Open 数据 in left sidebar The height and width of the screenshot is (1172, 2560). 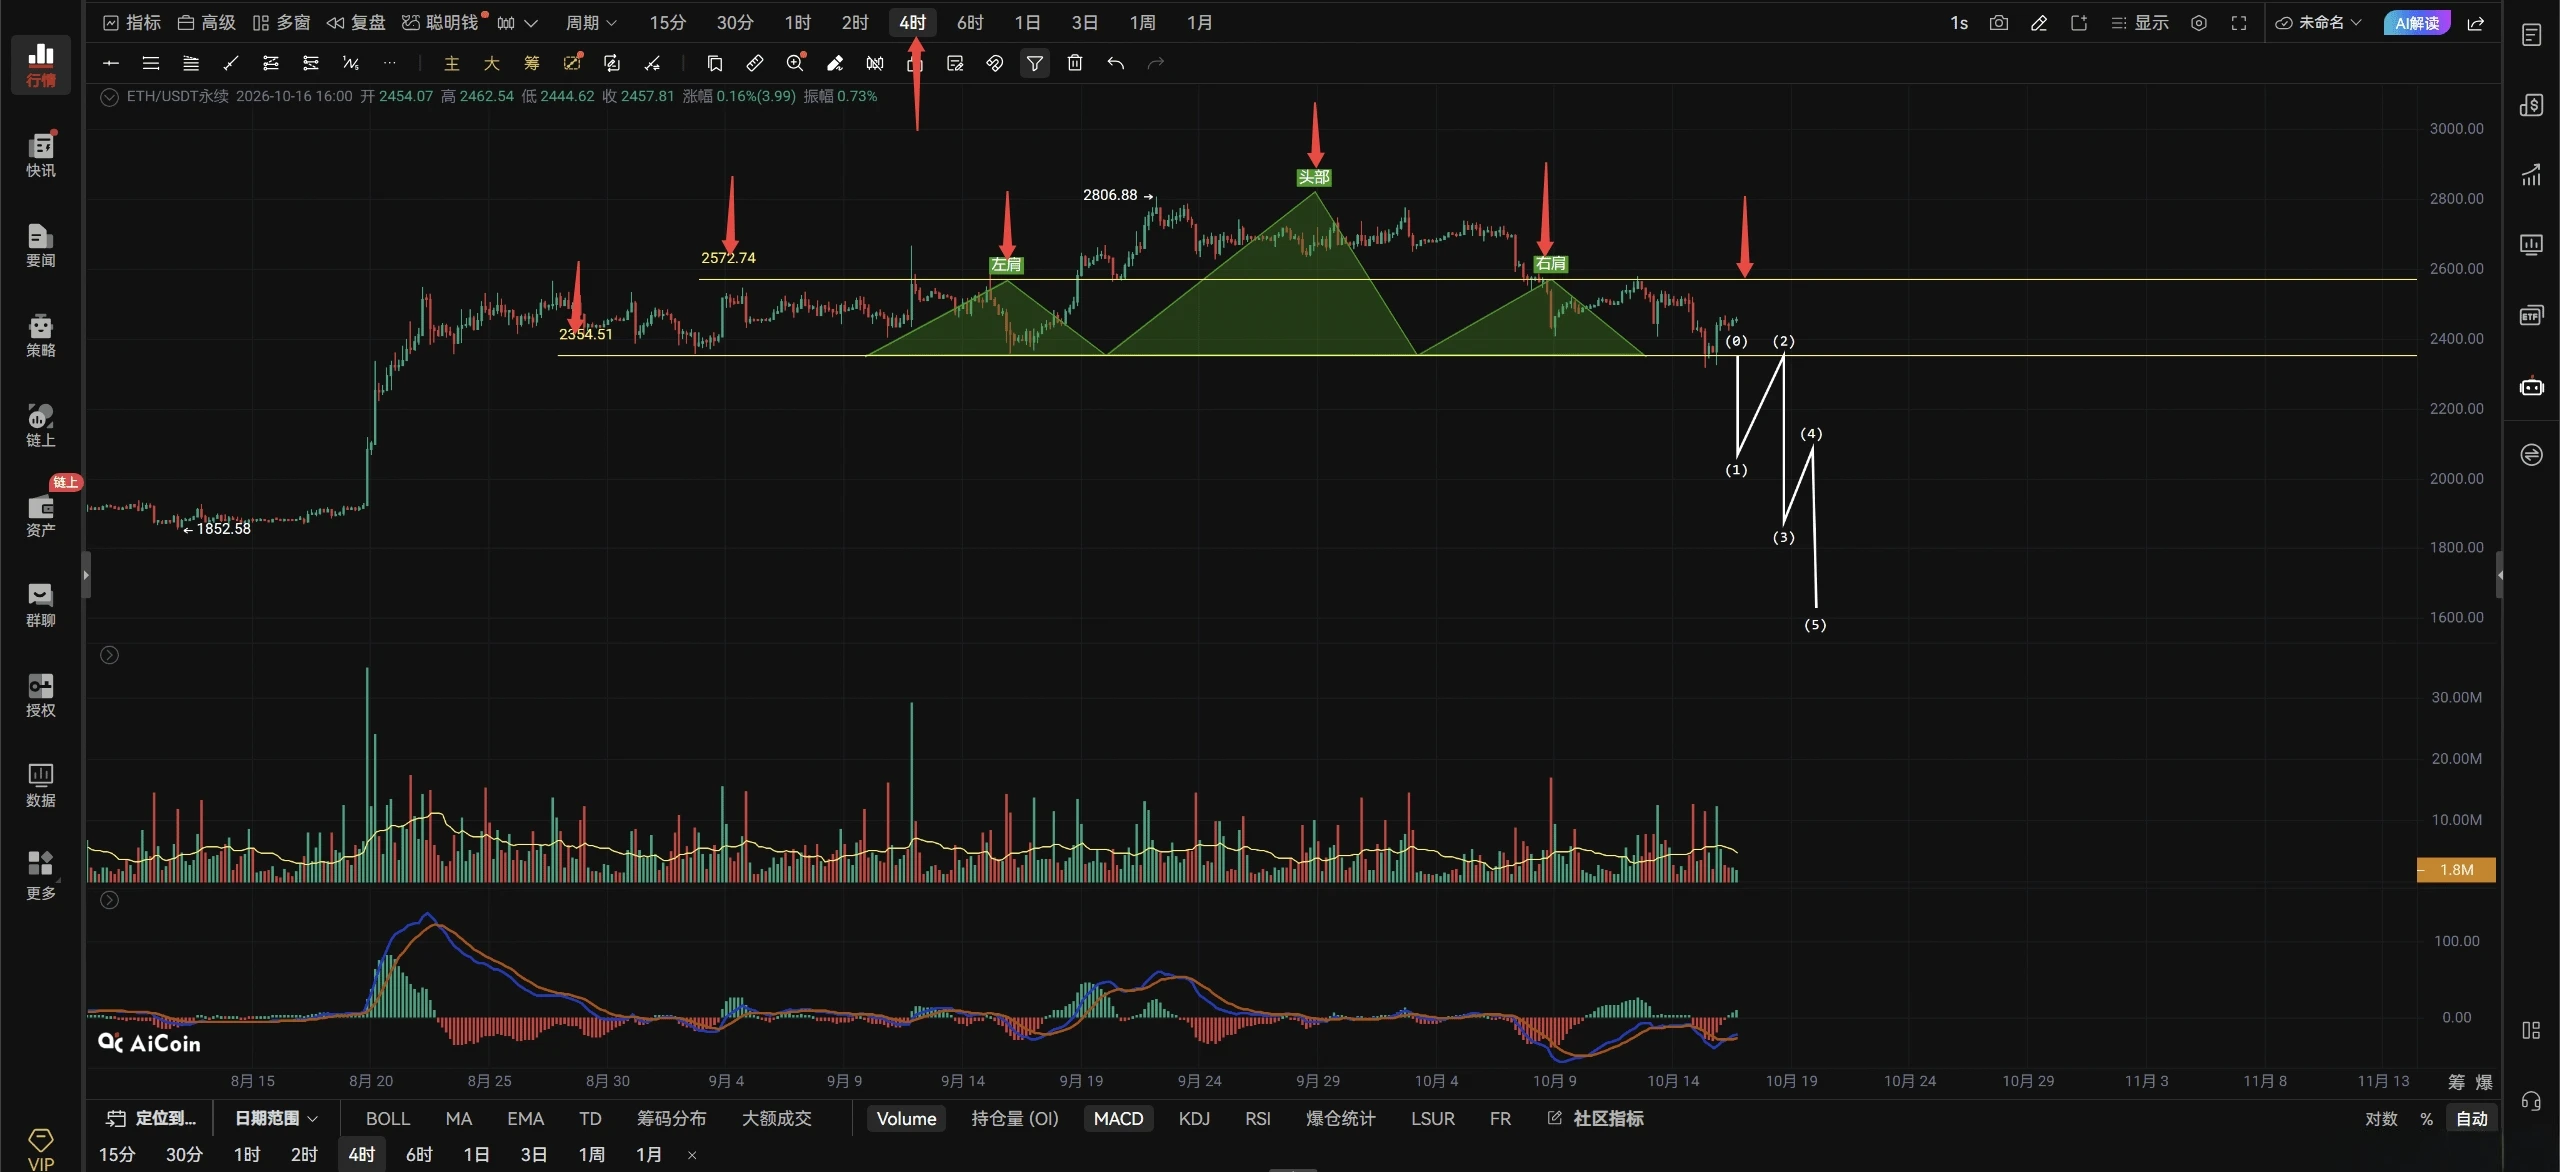(x=41, y=784)
